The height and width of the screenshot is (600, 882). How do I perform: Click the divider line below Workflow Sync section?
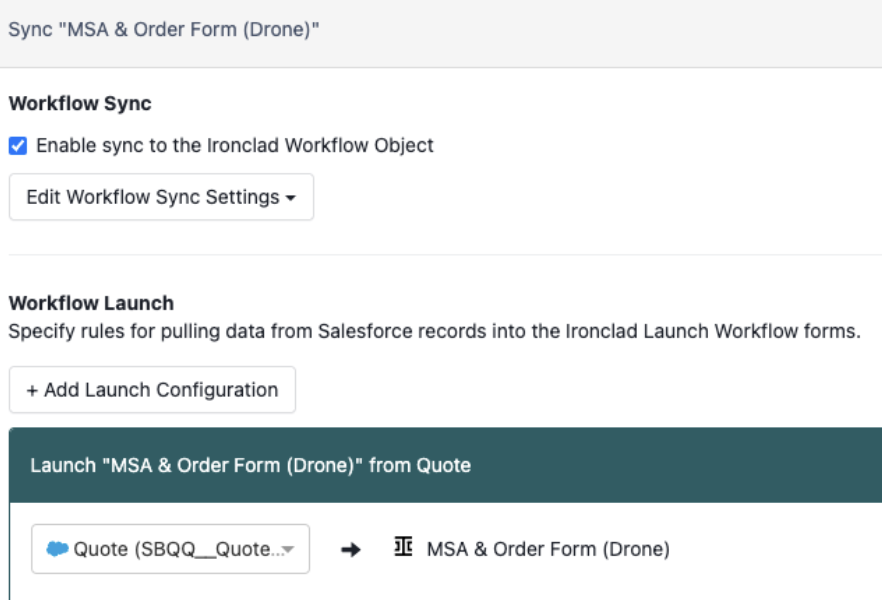point(446,255)
